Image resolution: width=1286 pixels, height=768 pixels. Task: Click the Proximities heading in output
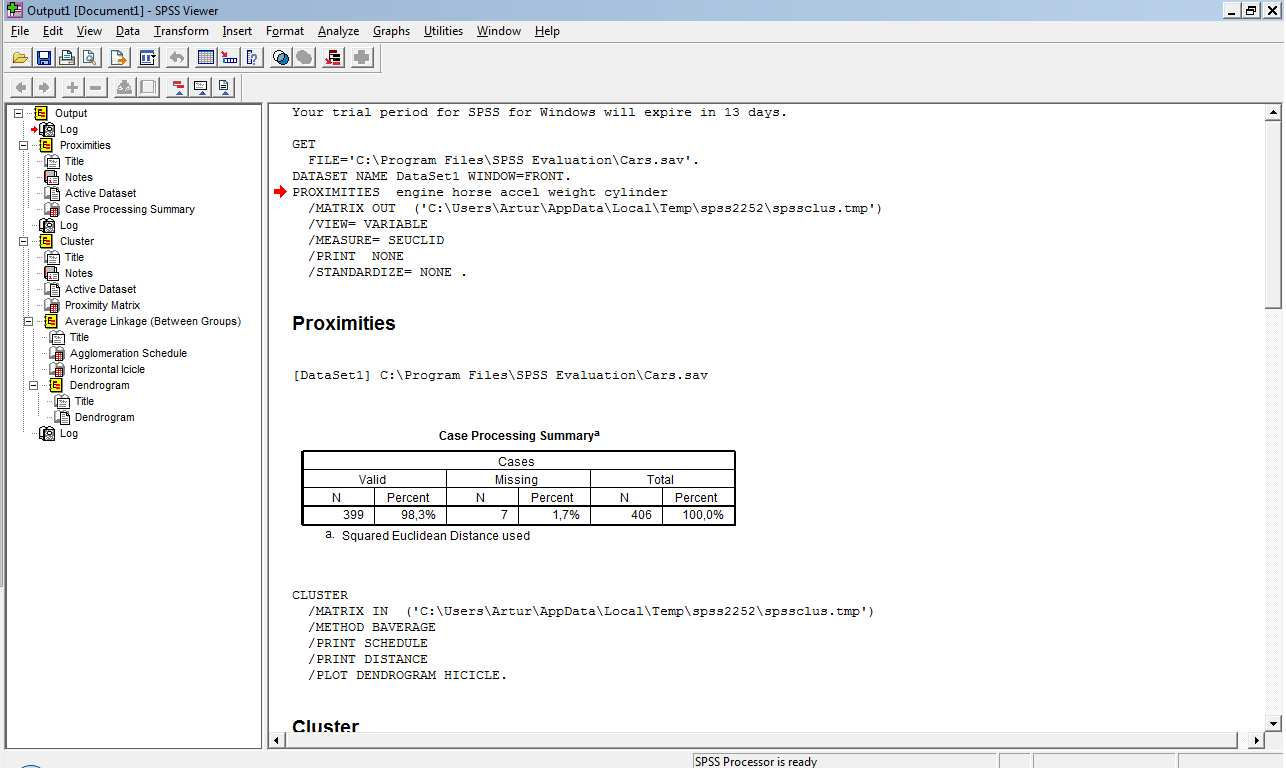[x=344, y=323]
